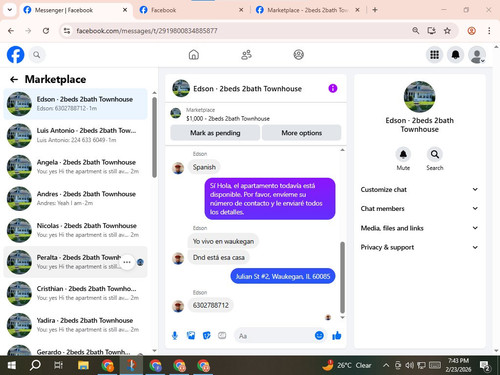This screenshot has width=500, height=375.
Task: Click the Julian St #2, Waukegan message bubble
Action: point(283,276)
